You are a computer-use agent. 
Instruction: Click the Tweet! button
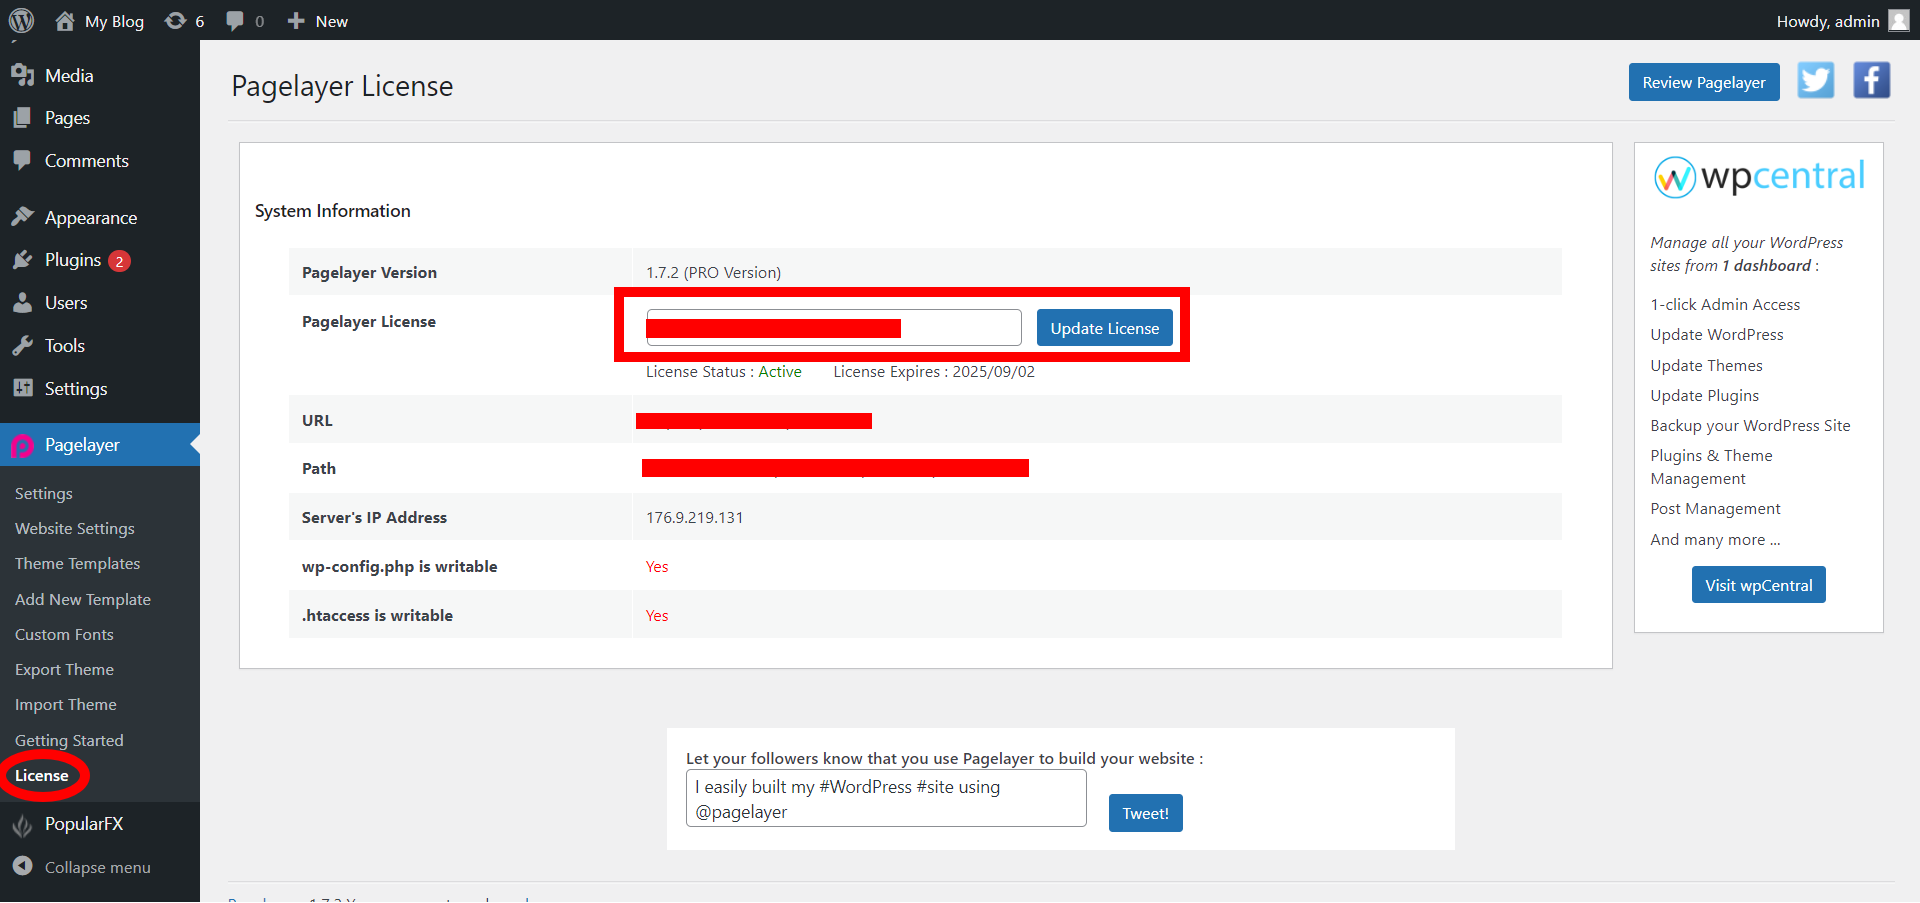1146,813
